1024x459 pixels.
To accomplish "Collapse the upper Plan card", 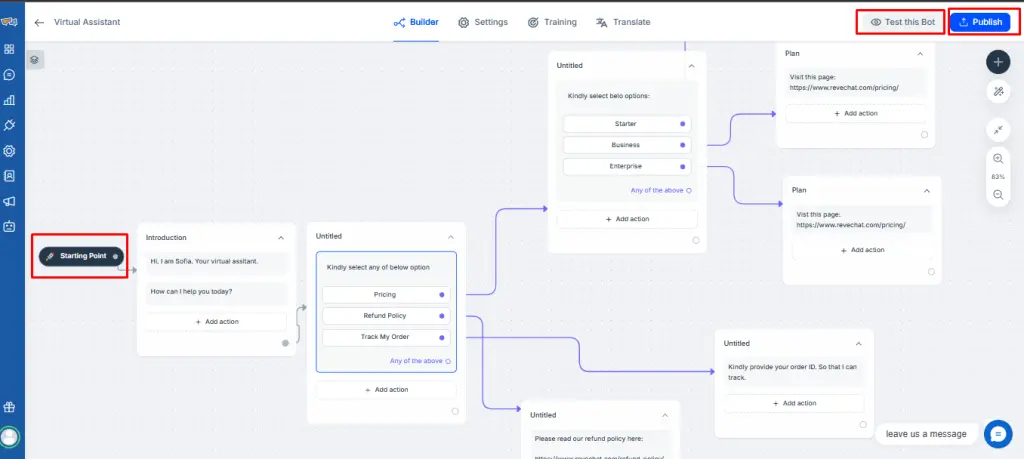I will click(x=920, y=54).
